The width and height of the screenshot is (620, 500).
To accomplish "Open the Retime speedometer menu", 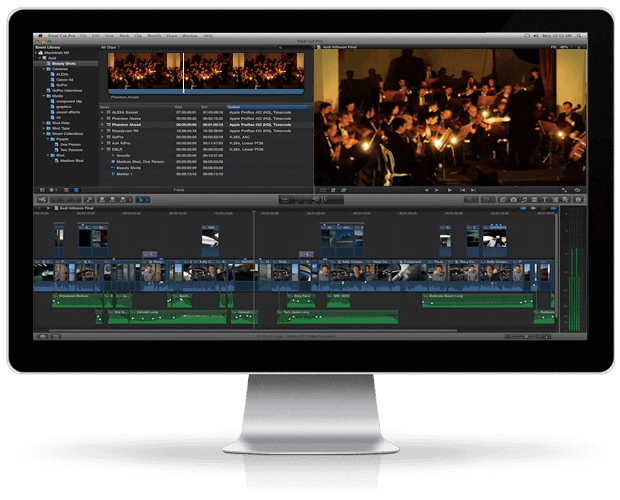I will [x=488, y=200].
